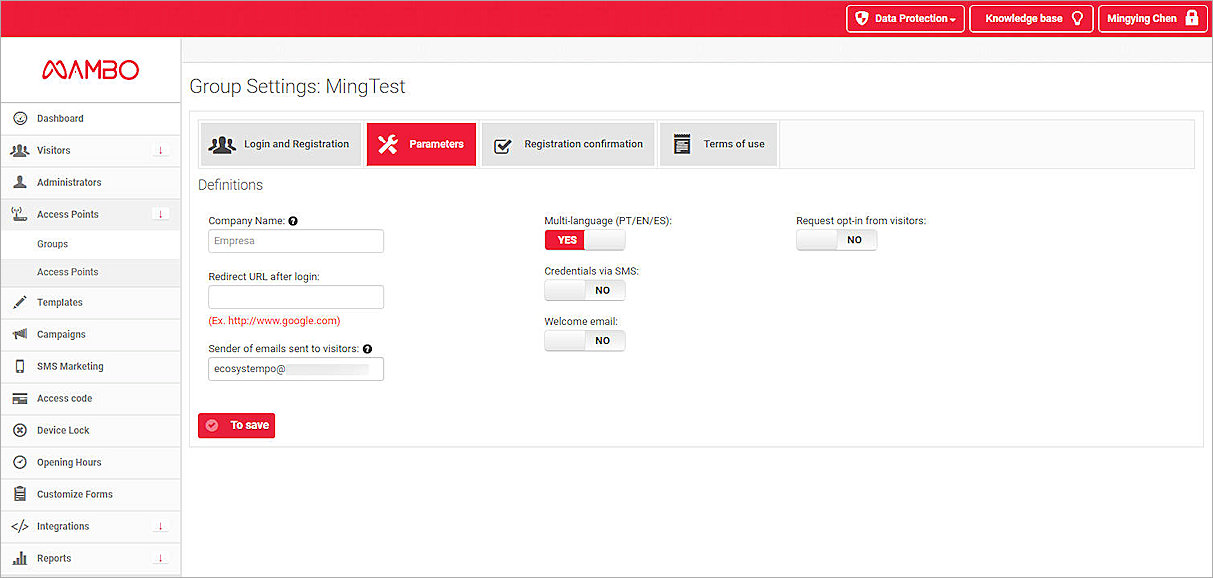Image resolution: width=1213 pixels, height=578 pixels.
Task: Click the Customize Forms clipboard icon
Action: [x=19, y=495]
